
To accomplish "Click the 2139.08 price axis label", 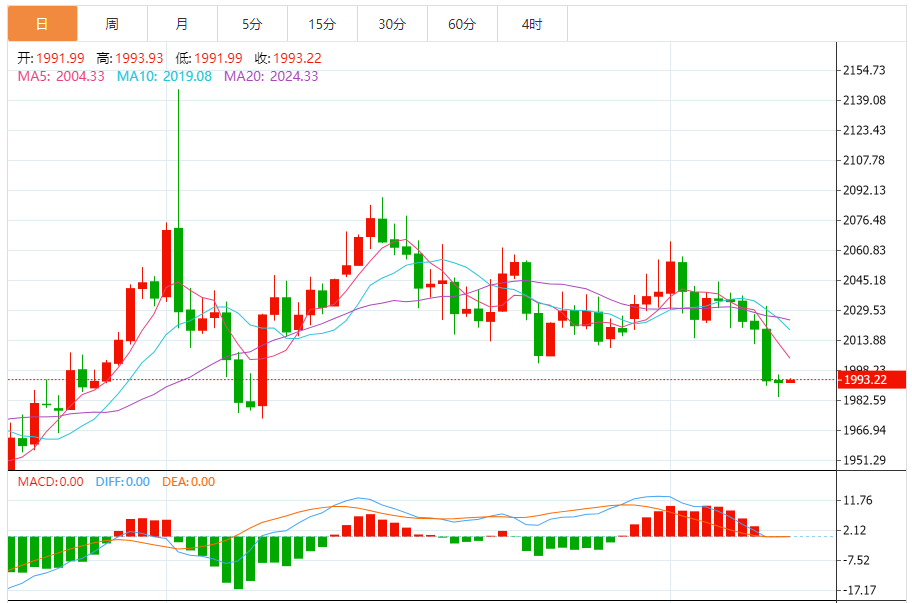I will (864, 100).
